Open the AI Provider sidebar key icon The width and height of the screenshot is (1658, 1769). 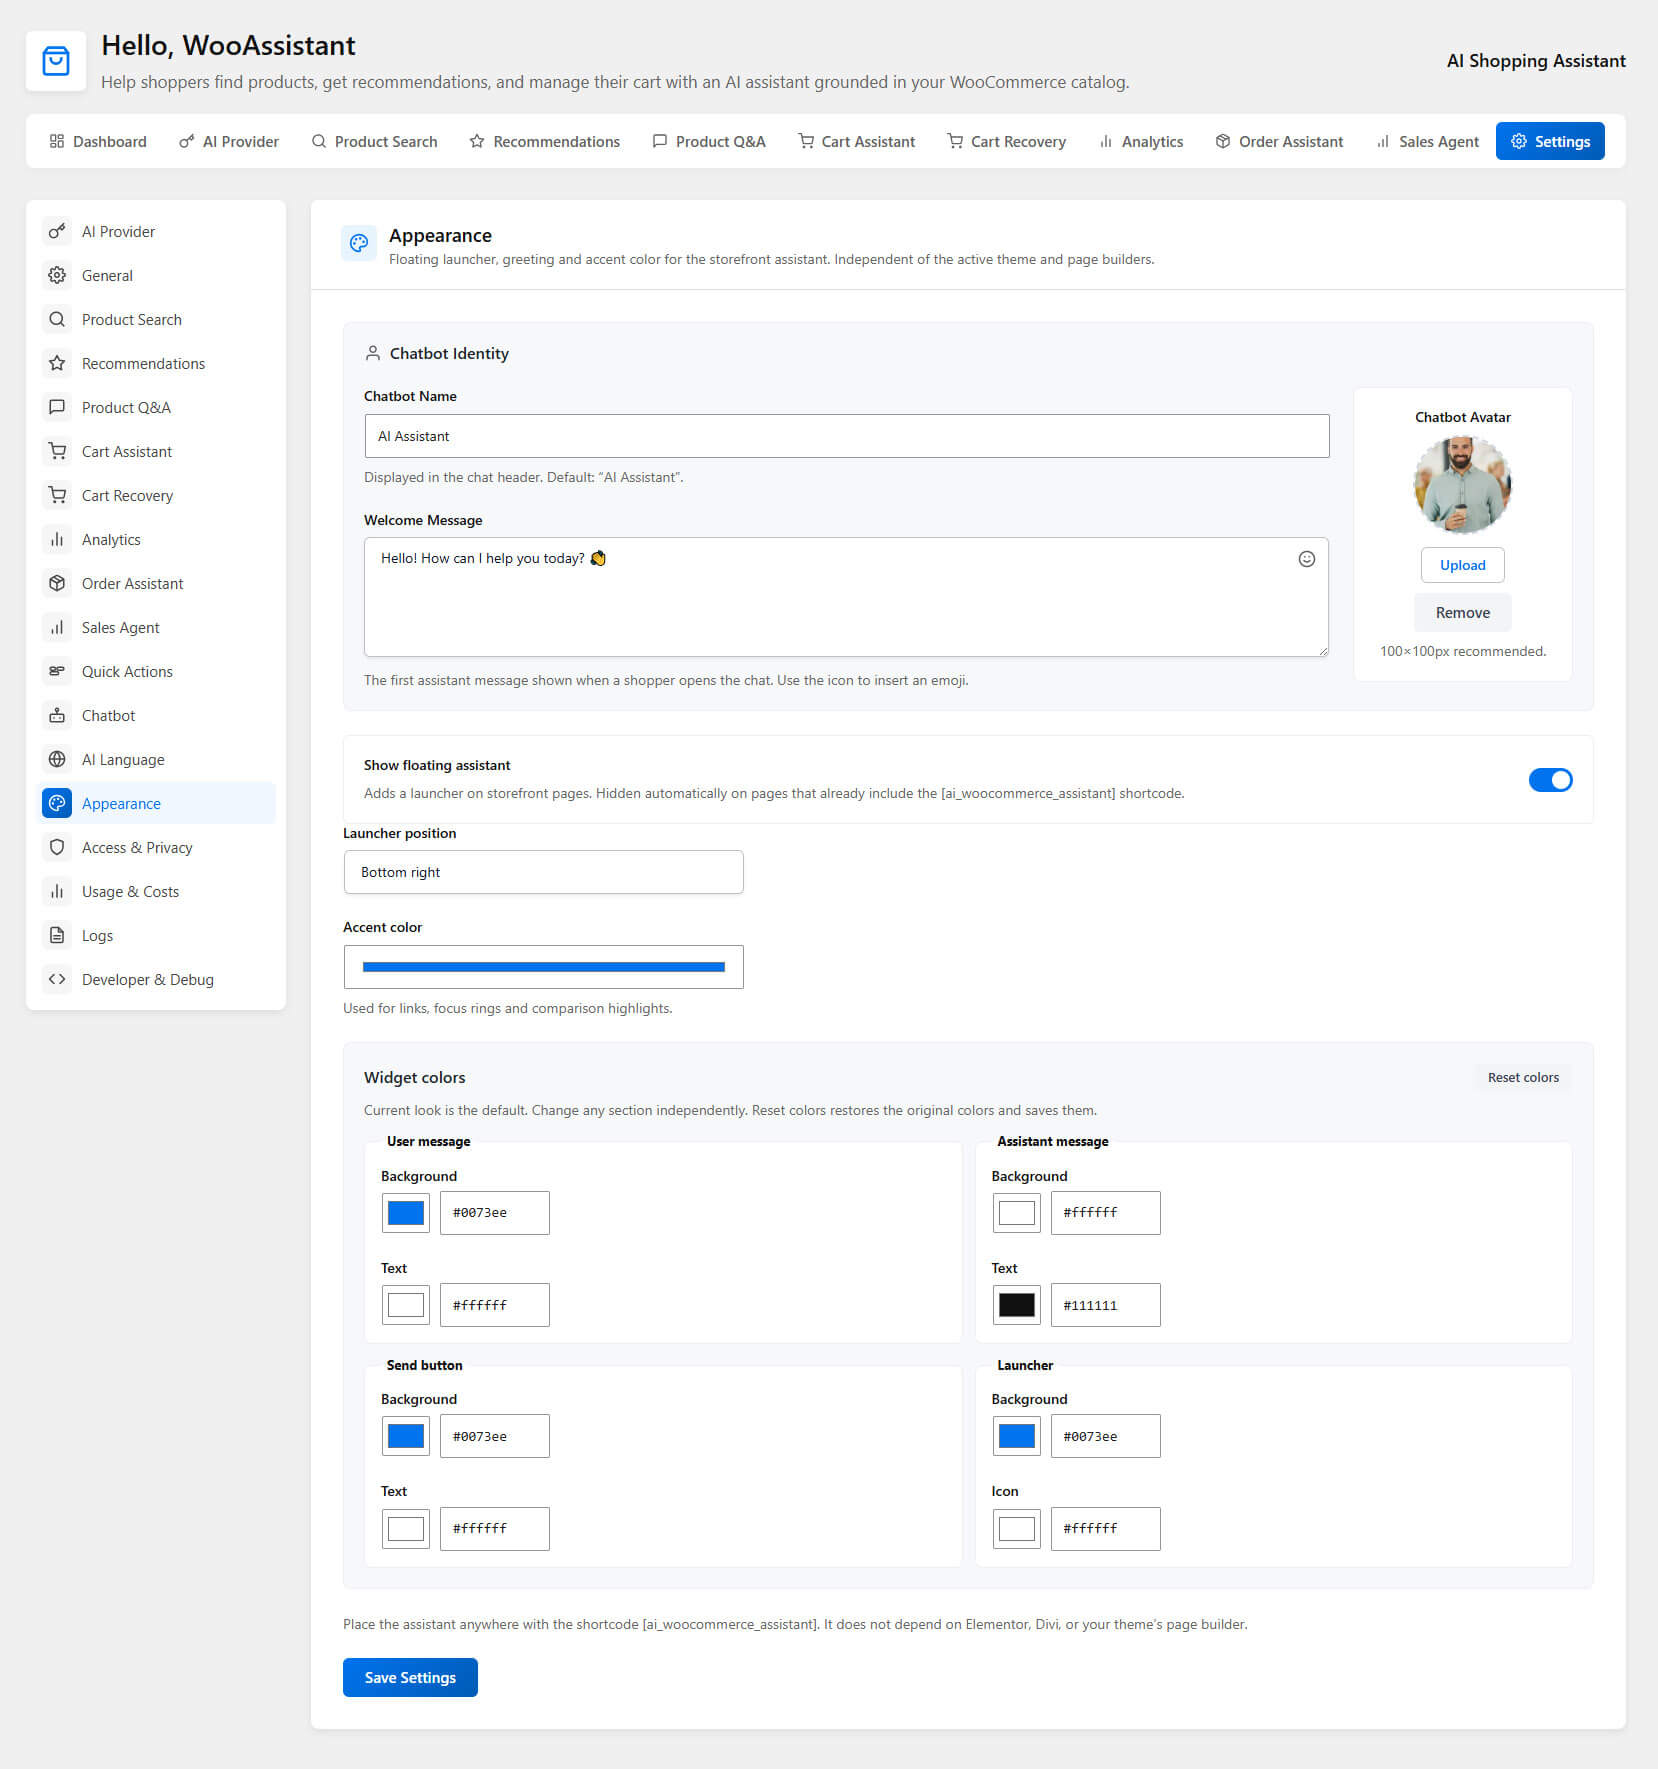(x=57, y=231)
